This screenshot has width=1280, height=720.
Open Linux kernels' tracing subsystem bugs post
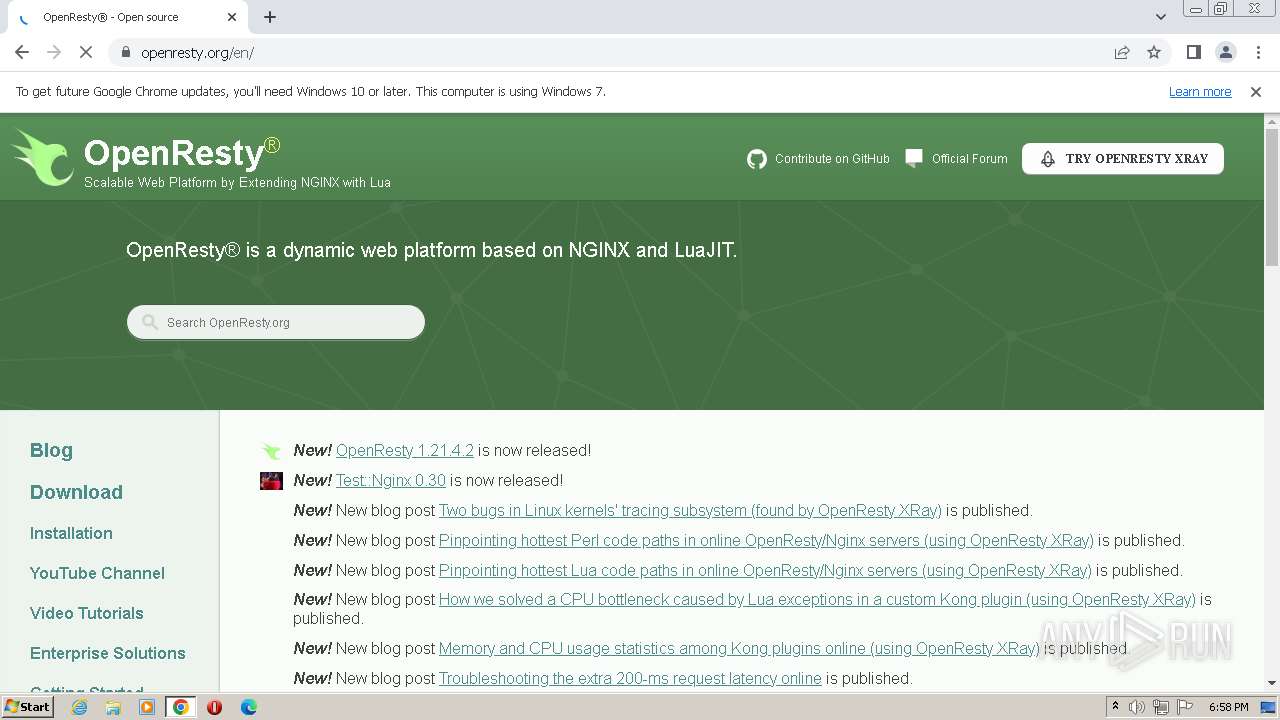[x=690, y=511]
